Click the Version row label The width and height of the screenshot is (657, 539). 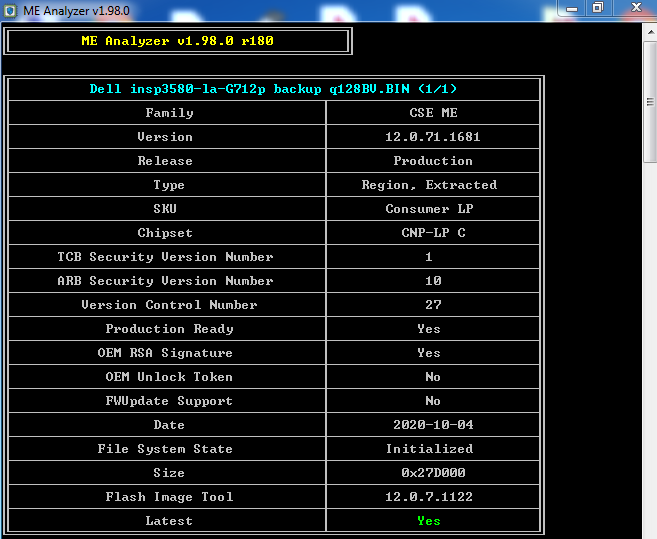coord(165,137)
